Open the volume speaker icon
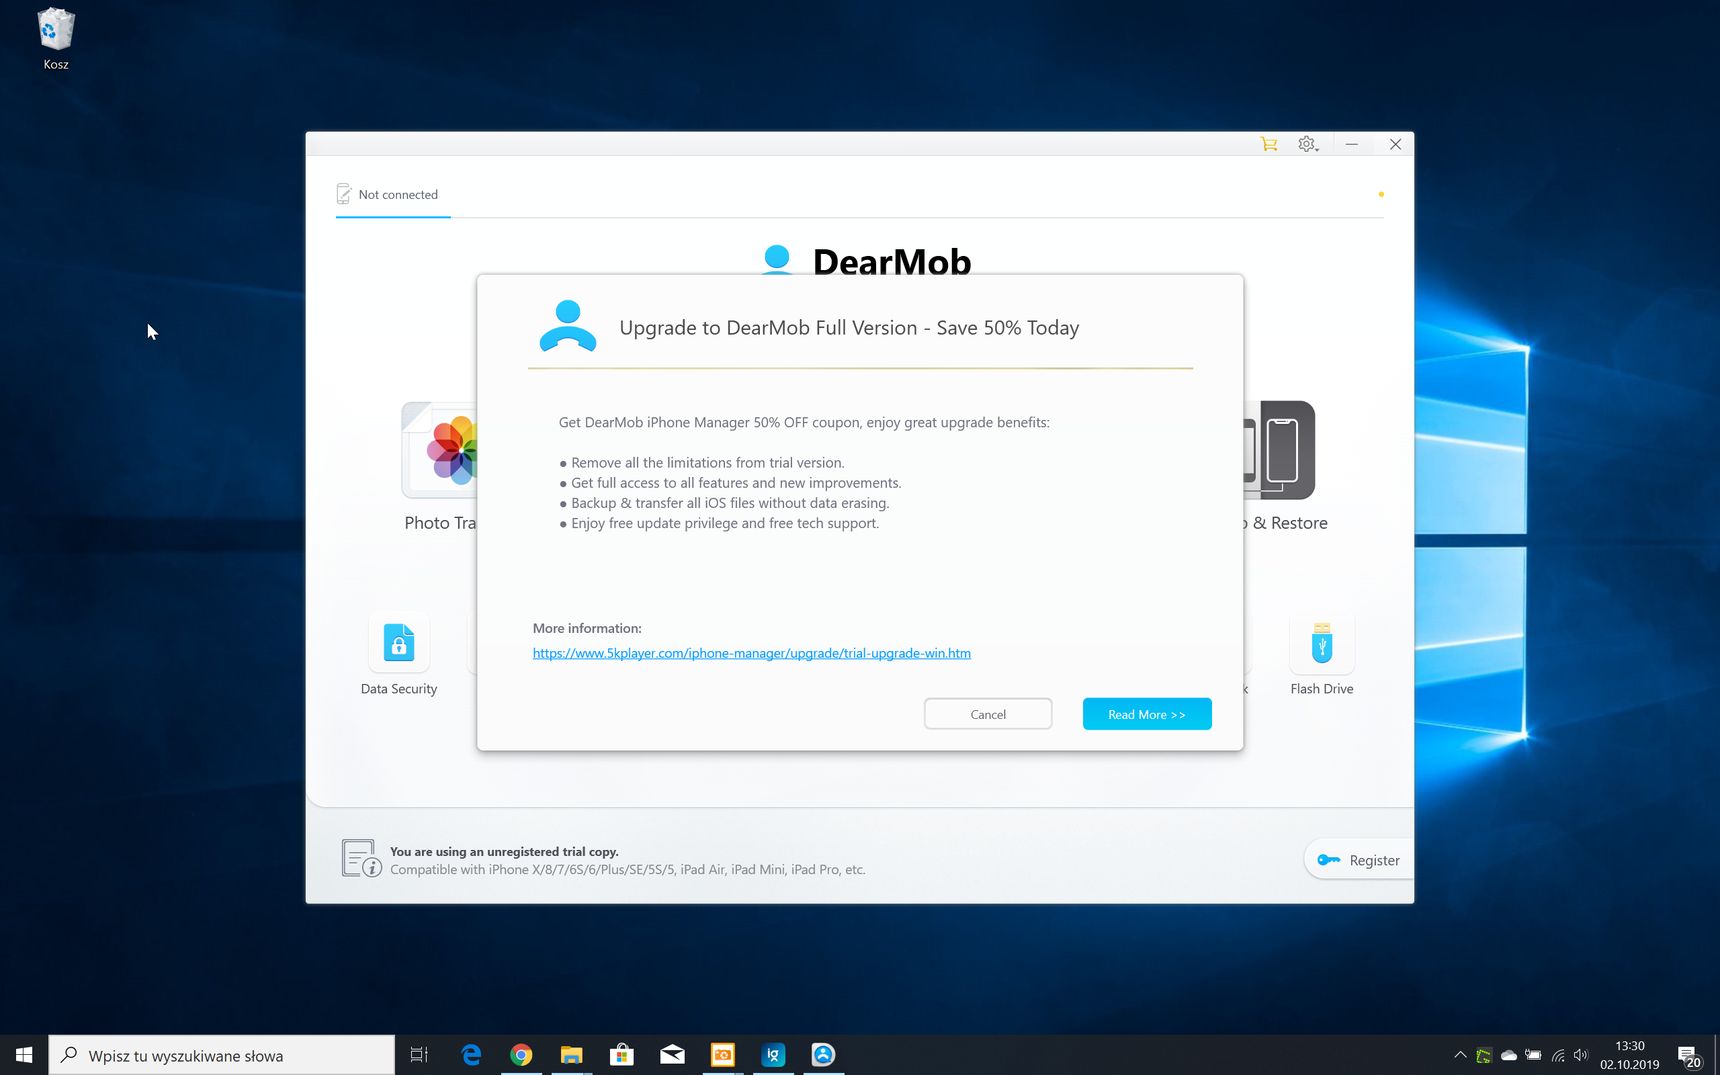The height and width of the screenshot is (1075, 1720). point(1581,1055)
